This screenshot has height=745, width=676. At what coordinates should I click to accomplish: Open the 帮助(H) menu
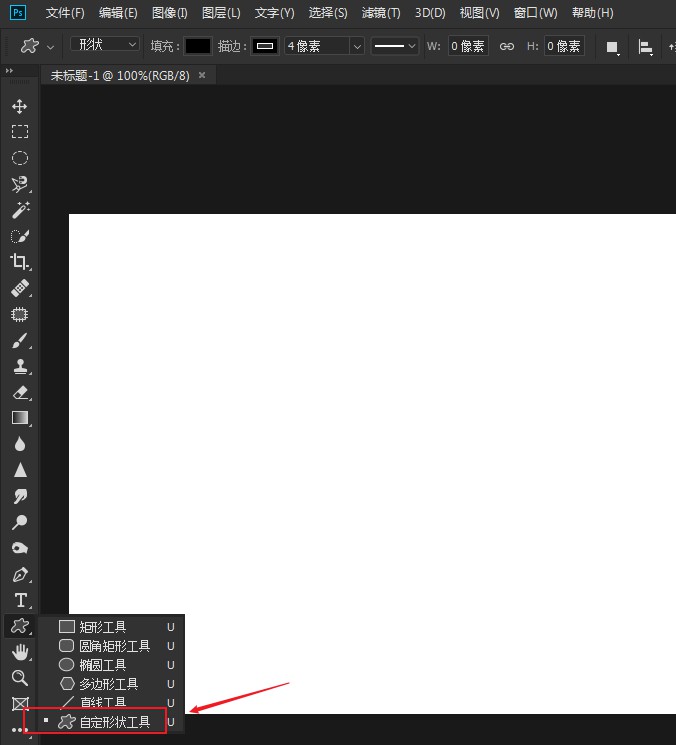(592, 13)
